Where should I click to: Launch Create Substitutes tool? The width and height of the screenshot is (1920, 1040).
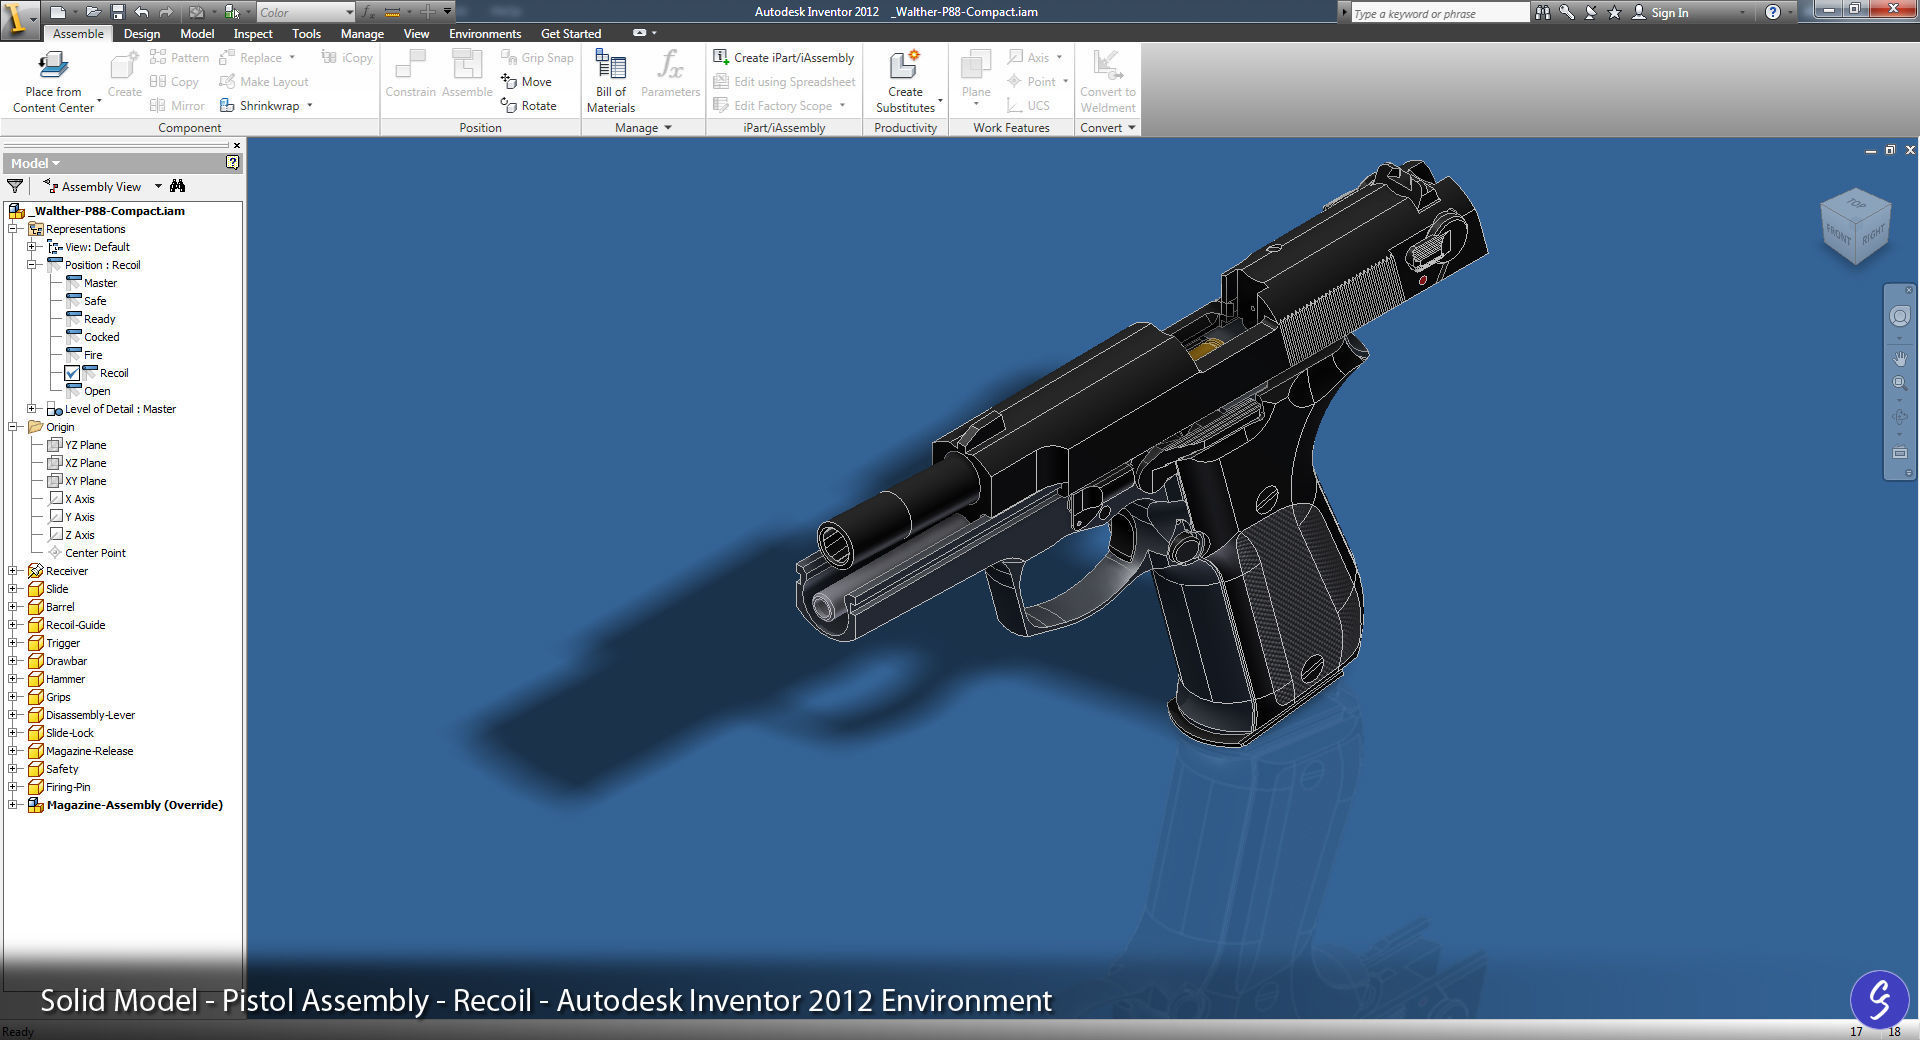point(906,80)
